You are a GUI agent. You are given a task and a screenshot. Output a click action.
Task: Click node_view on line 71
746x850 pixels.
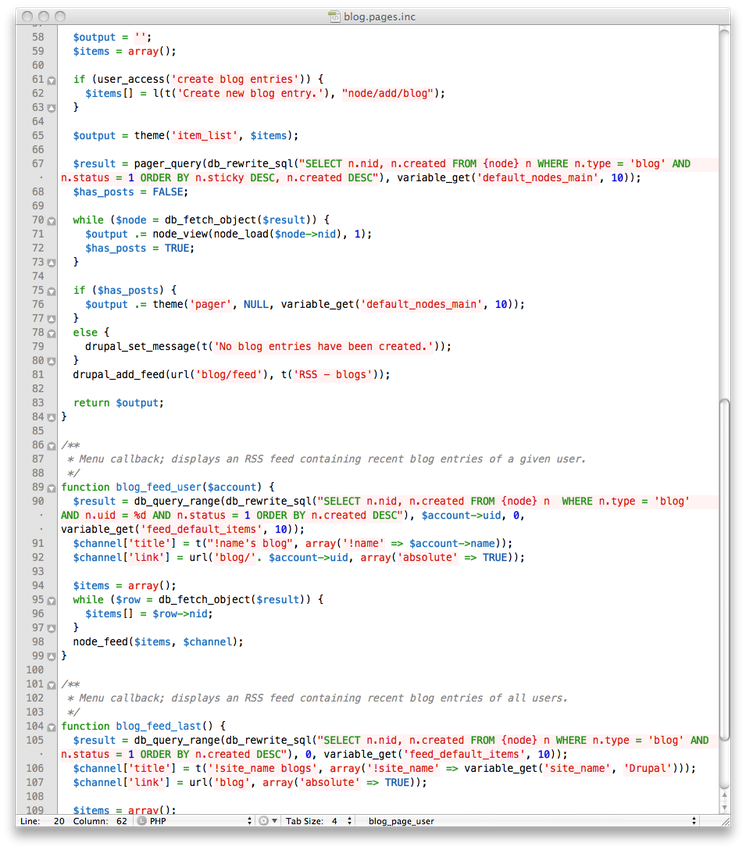point(180,234)
